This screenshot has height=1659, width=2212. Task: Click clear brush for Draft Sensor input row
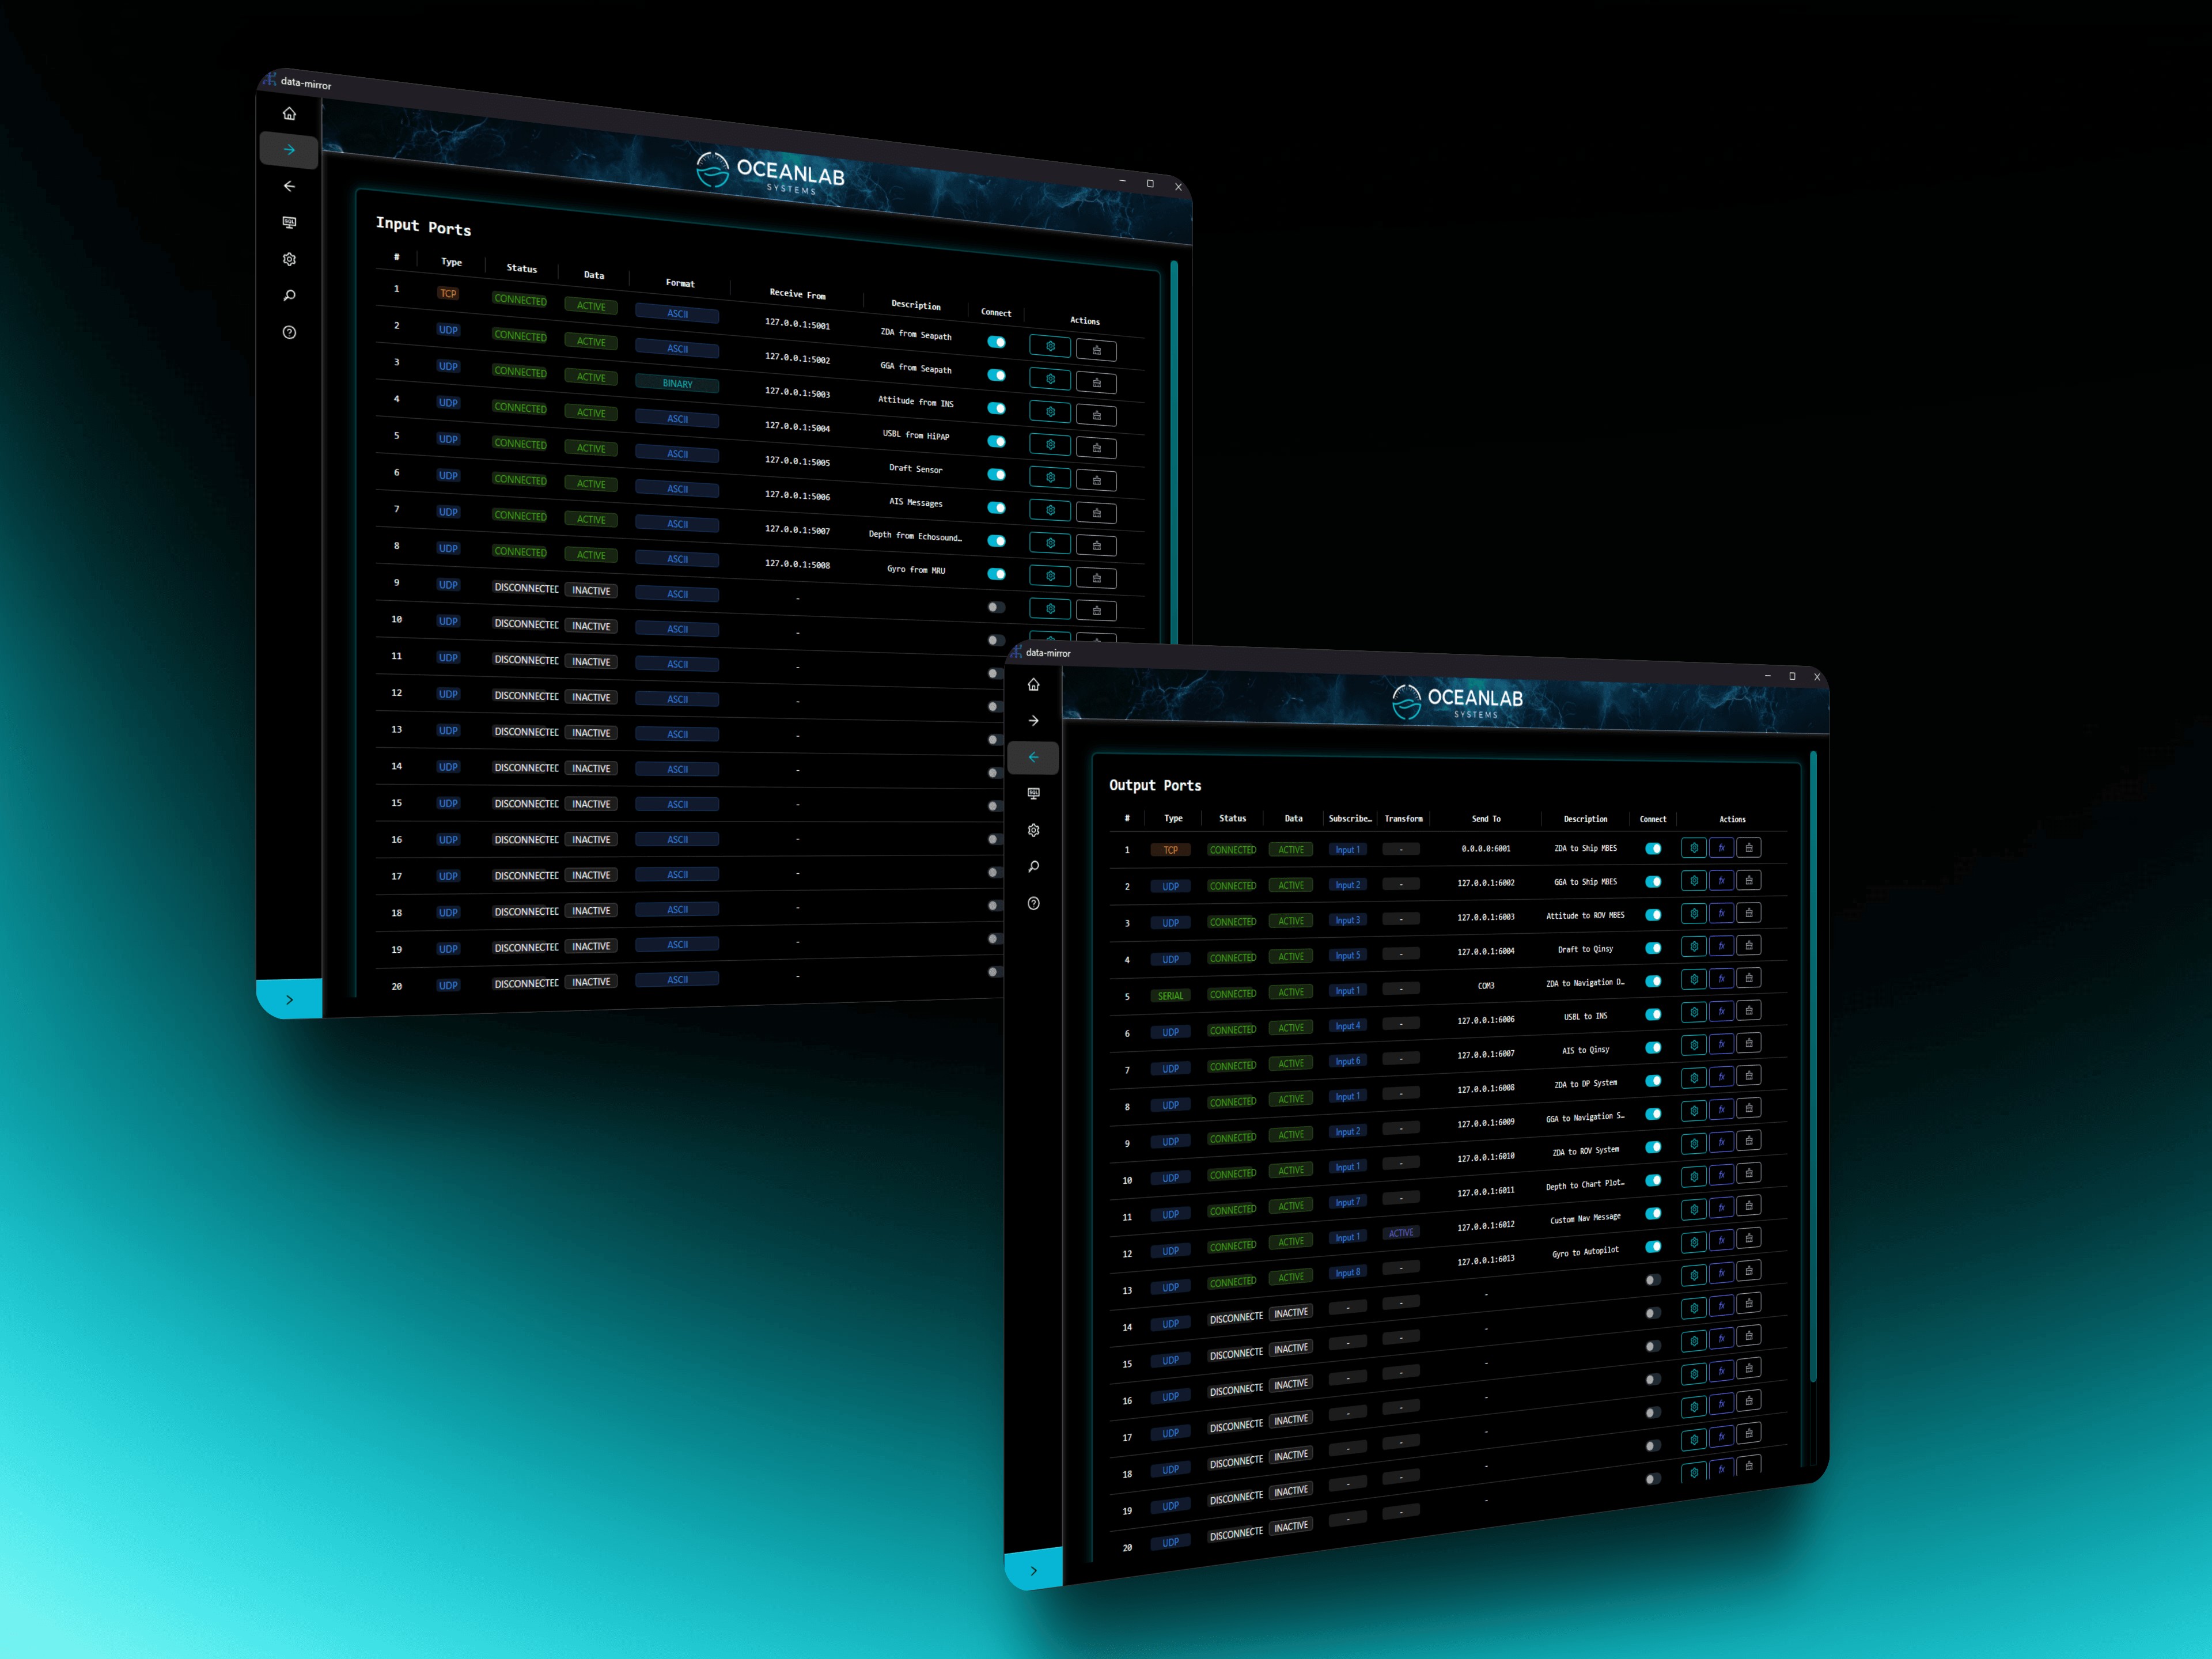[x=1096, y=480]
